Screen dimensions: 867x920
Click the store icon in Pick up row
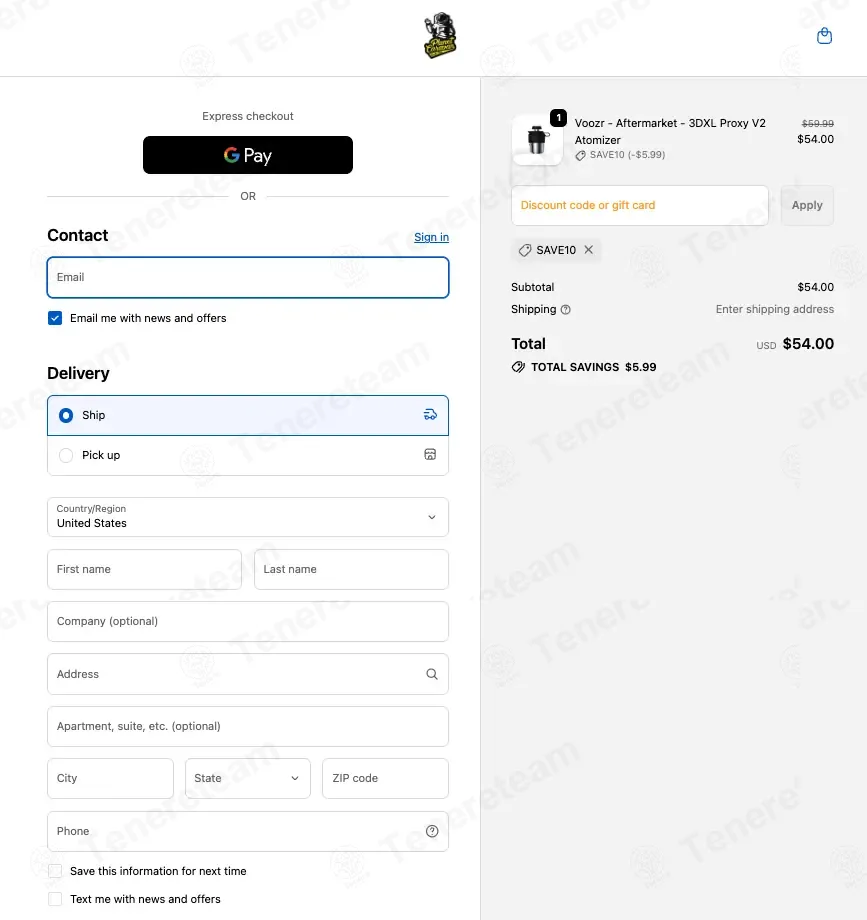[x=430, y=455]
